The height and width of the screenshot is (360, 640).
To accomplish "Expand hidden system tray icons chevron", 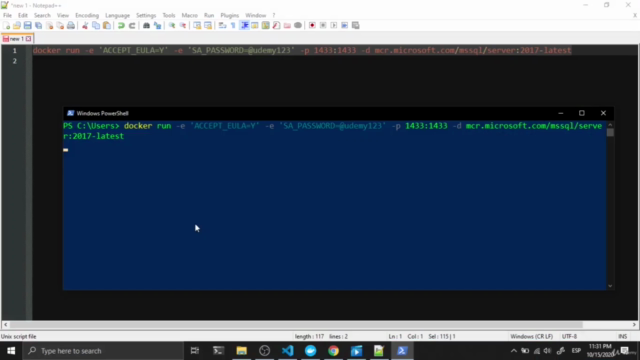I will (x=513, y=351).
